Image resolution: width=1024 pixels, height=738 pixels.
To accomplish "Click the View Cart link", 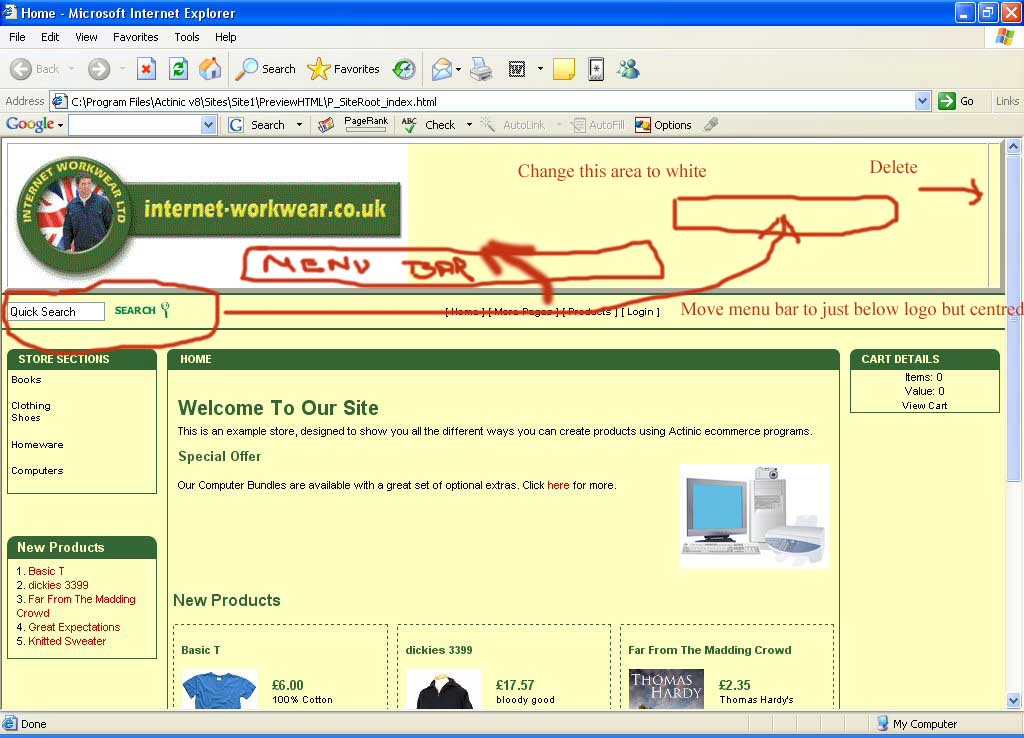I will 924,405.
